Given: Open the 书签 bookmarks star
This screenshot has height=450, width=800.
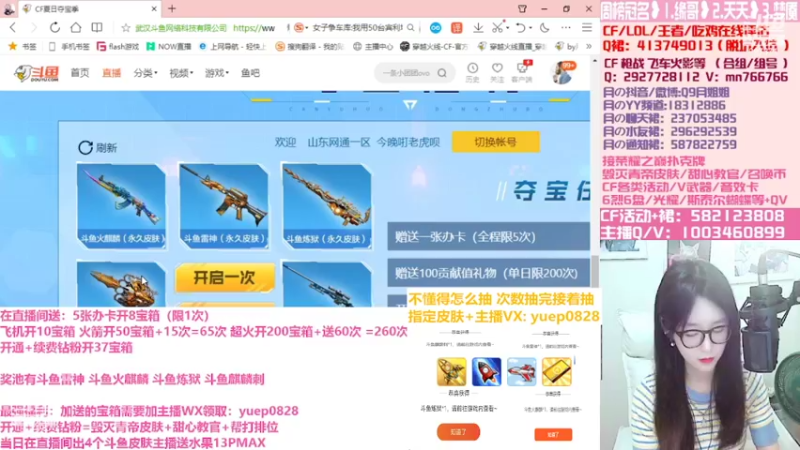Looking at the screenshot, I should tap(22, 46).
